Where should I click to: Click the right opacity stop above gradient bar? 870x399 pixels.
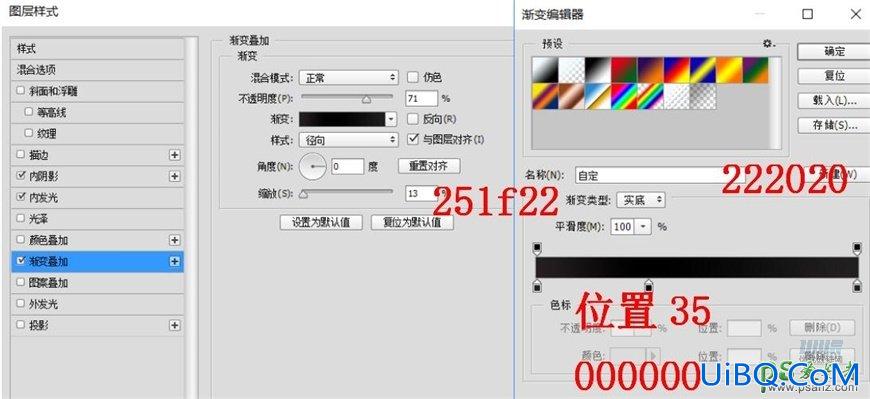[857, 248]
